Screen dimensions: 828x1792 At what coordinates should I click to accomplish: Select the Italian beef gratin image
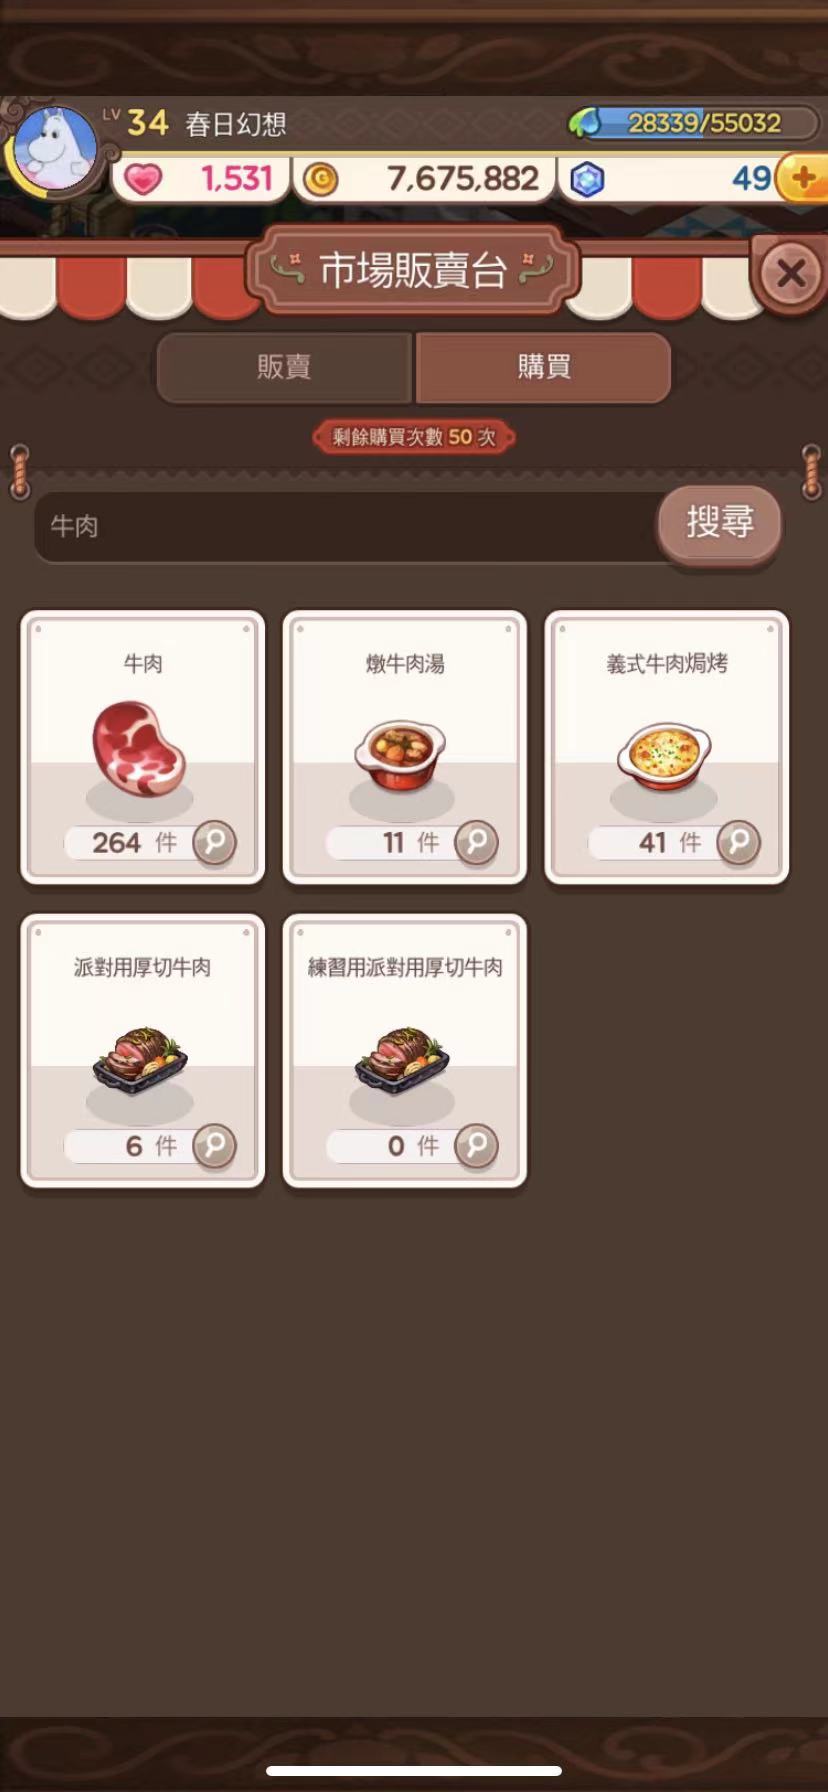(x=664, y=756)
